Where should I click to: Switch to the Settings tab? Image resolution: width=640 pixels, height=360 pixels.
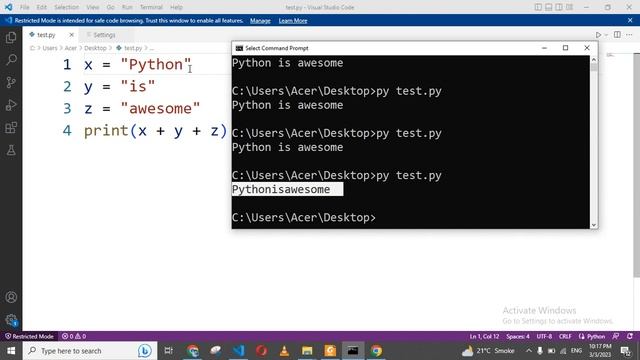pos(104,35)
